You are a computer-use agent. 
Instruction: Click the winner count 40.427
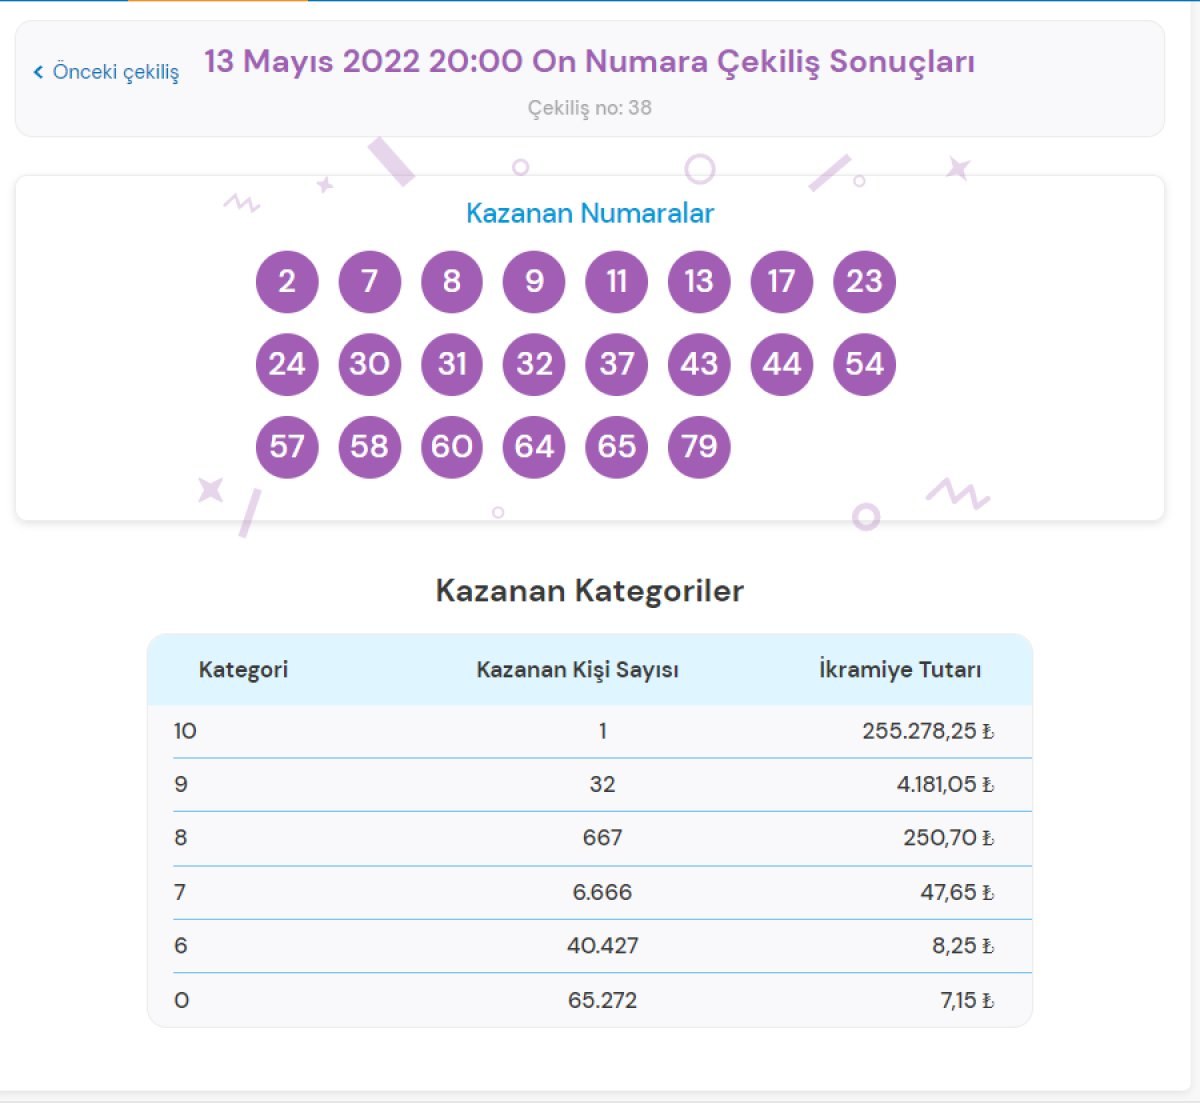(x=602, y=946)
